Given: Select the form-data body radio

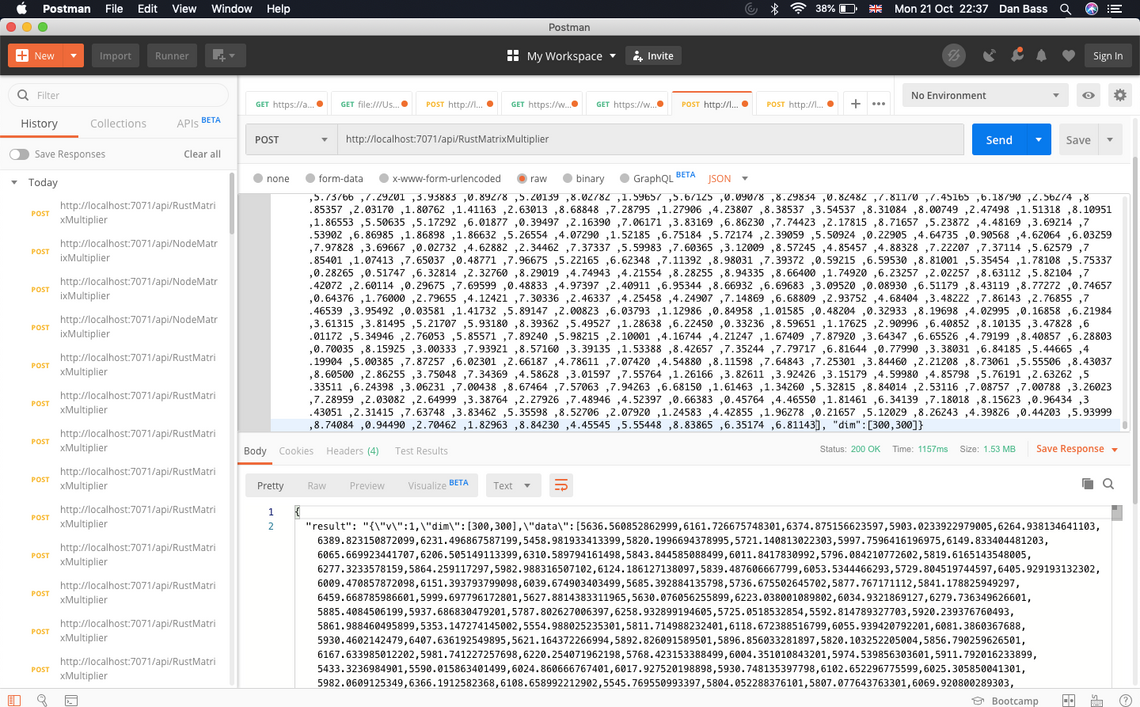Looking at the screenshot, I should tap(310, 178).
